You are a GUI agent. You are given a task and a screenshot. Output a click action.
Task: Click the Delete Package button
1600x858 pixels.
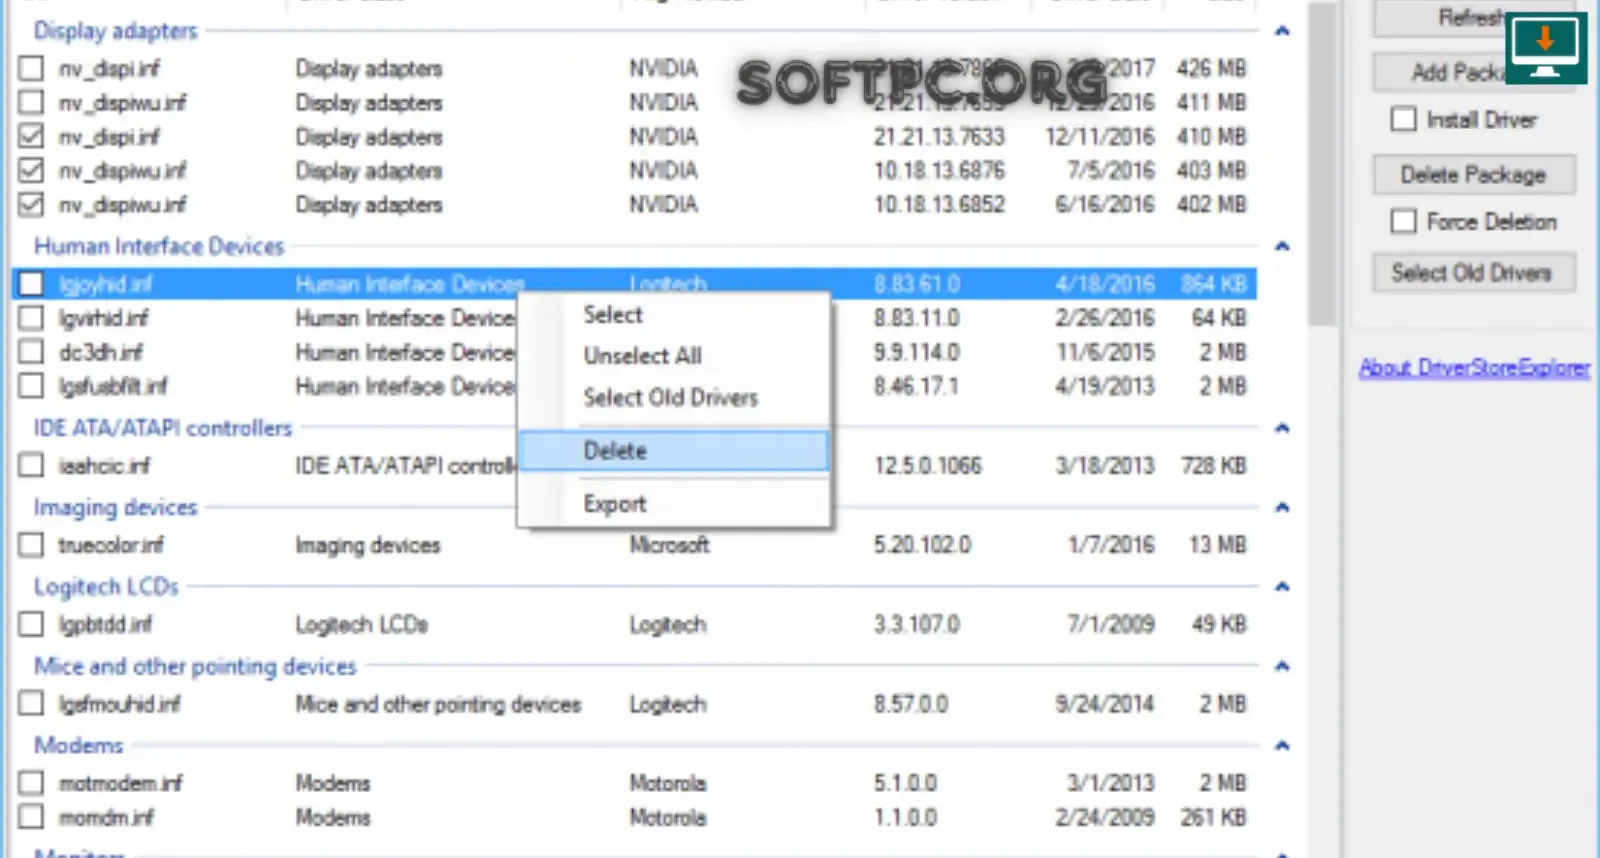coord(1473,175)
